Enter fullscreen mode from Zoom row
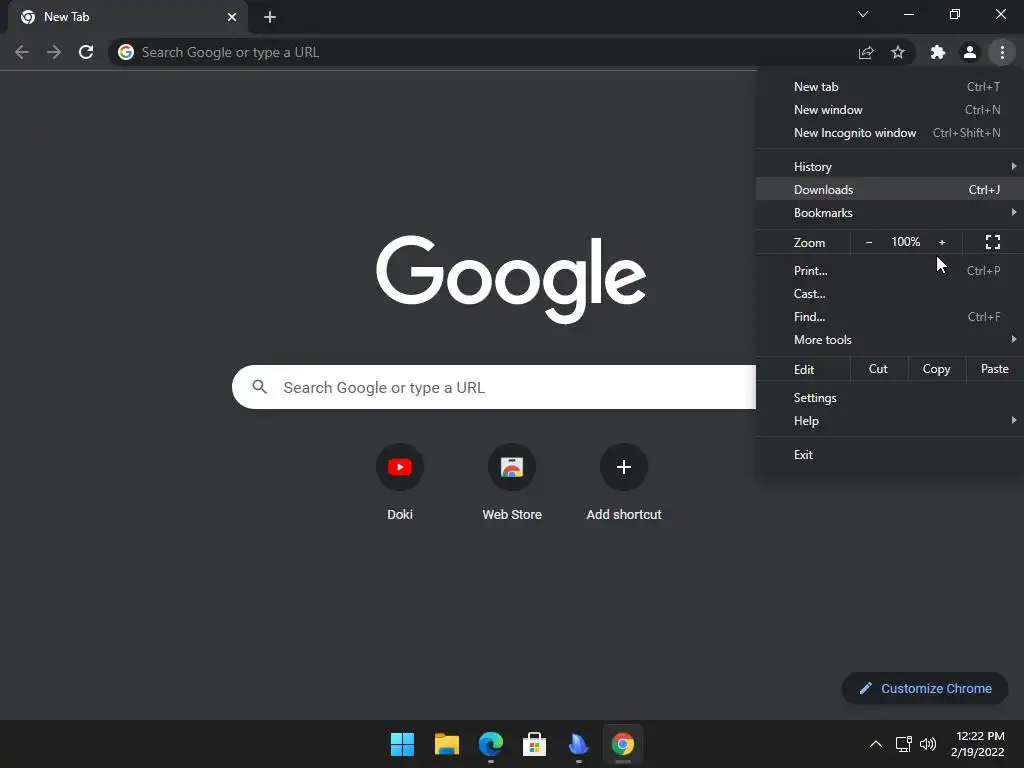The width and height of the screenshot is (1024, 768). tap(993, 242)
